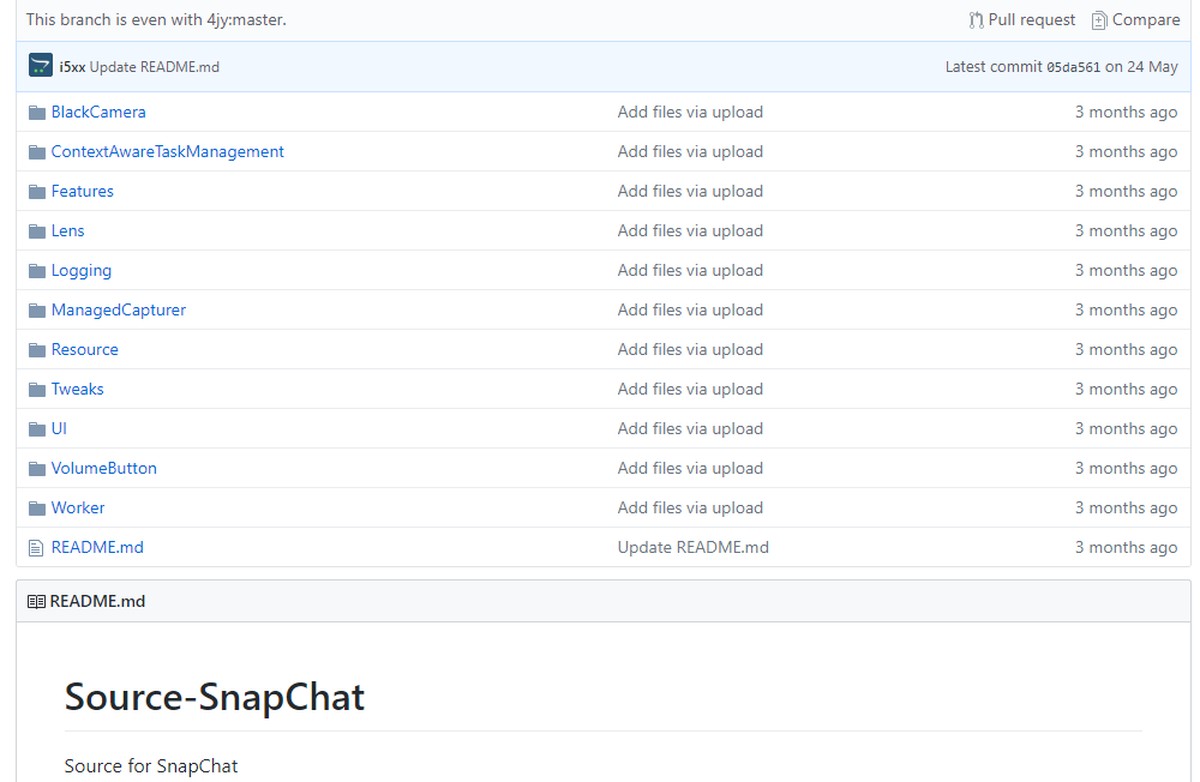Click the Worker folder icon
This screenshot has height=782, width=1200.
point(37,508)
